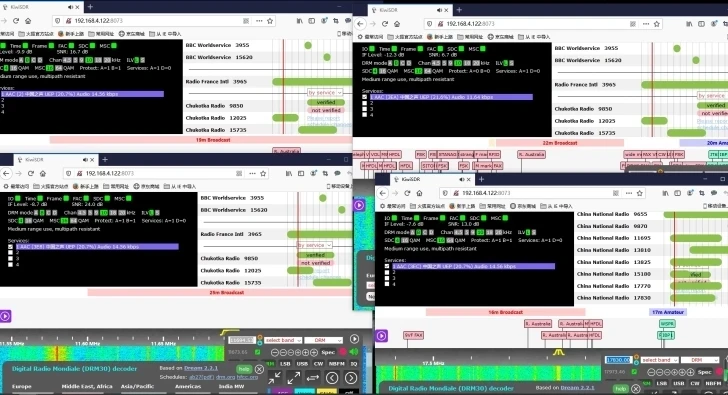Screen dimensions: 728x395
Task: Open by service dropdown in middle-left window
Action: click(x=315, y=245)
